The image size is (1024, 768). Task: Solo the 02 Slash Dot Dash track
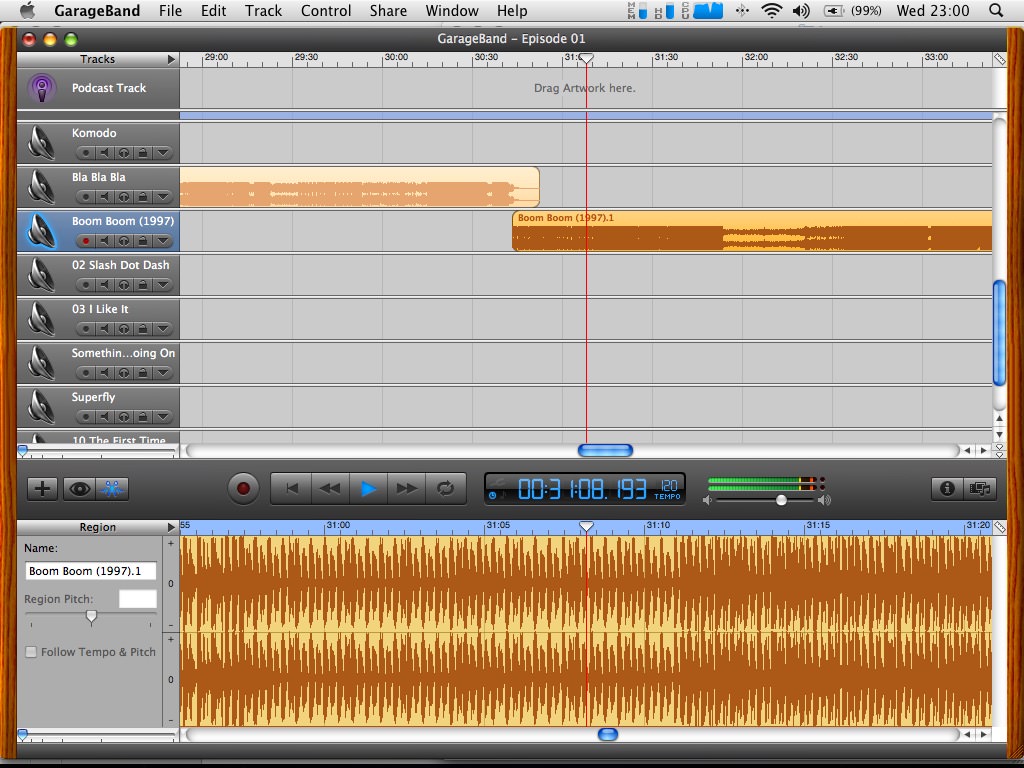pyautogui.click(x=123, y=285)
